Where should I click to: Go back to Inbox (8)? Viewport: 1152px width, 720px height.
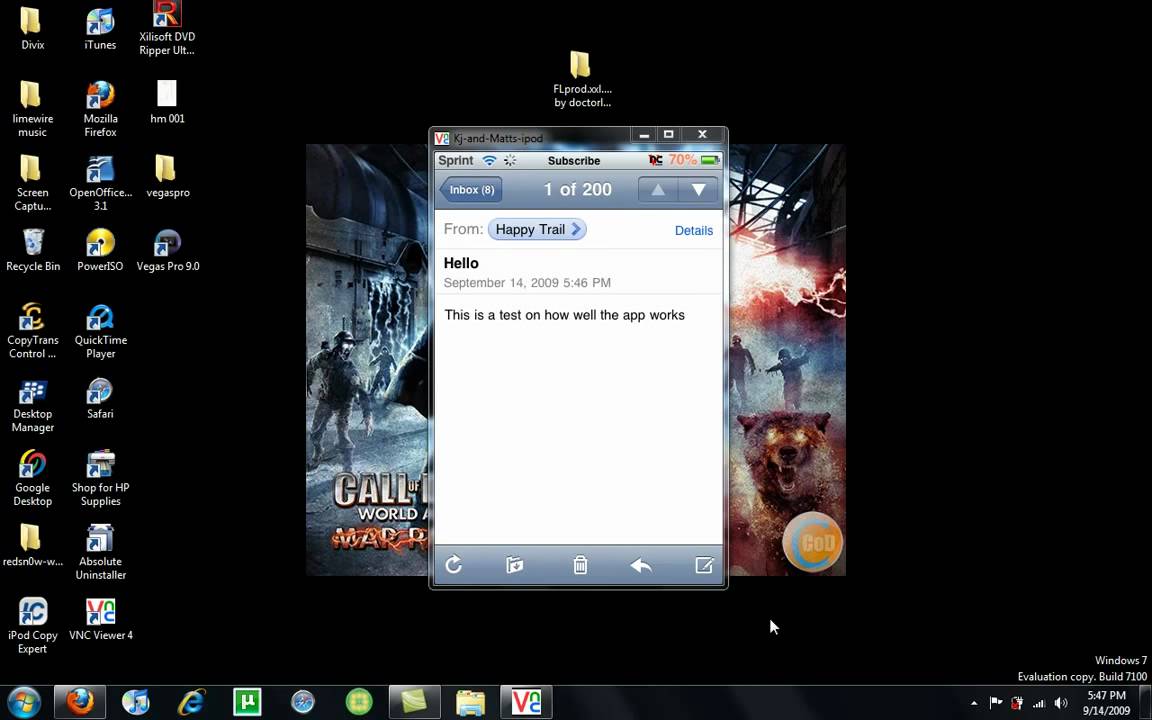tap(470, 190)
